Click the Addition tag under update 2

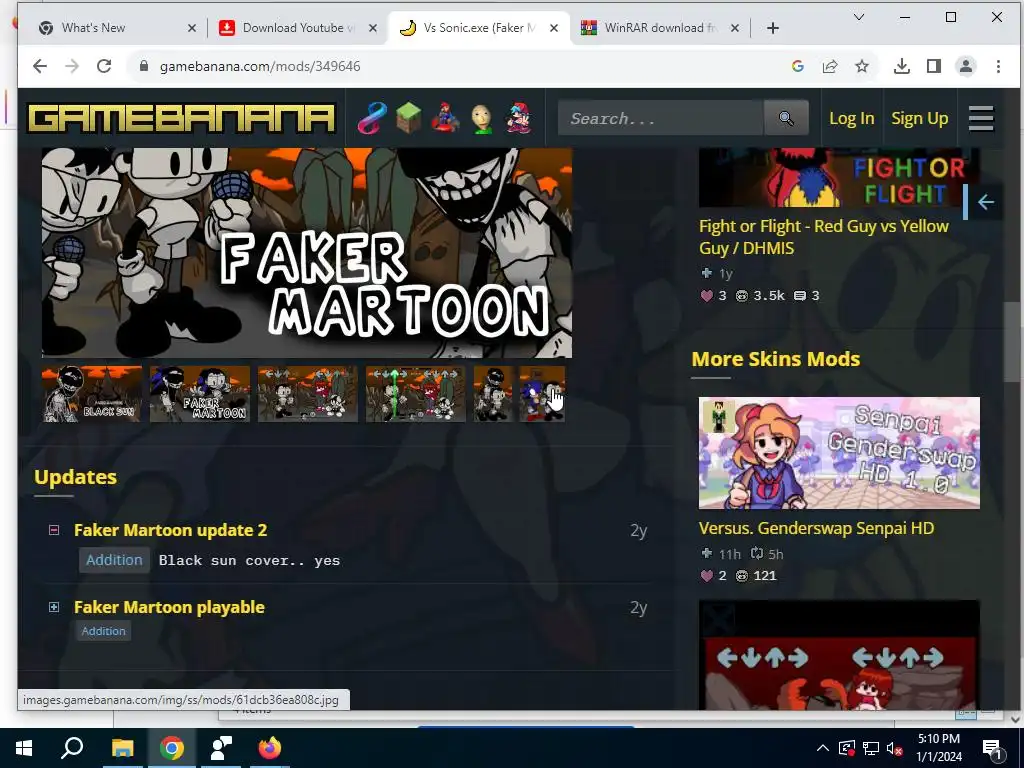[x=114, y=560]
